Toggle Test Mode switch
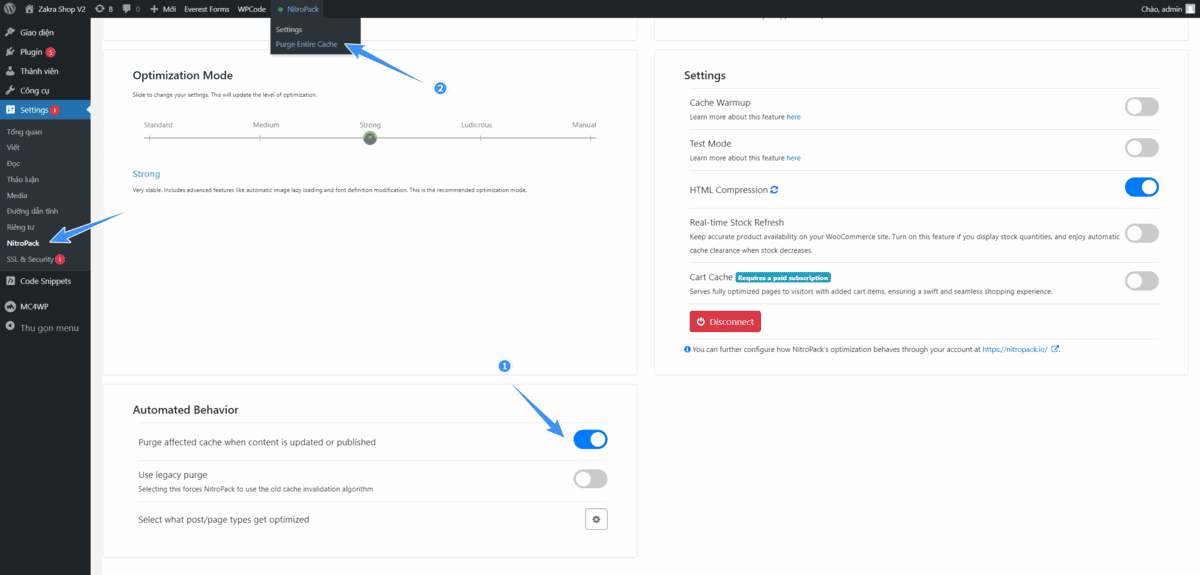 coord(1142,148)
